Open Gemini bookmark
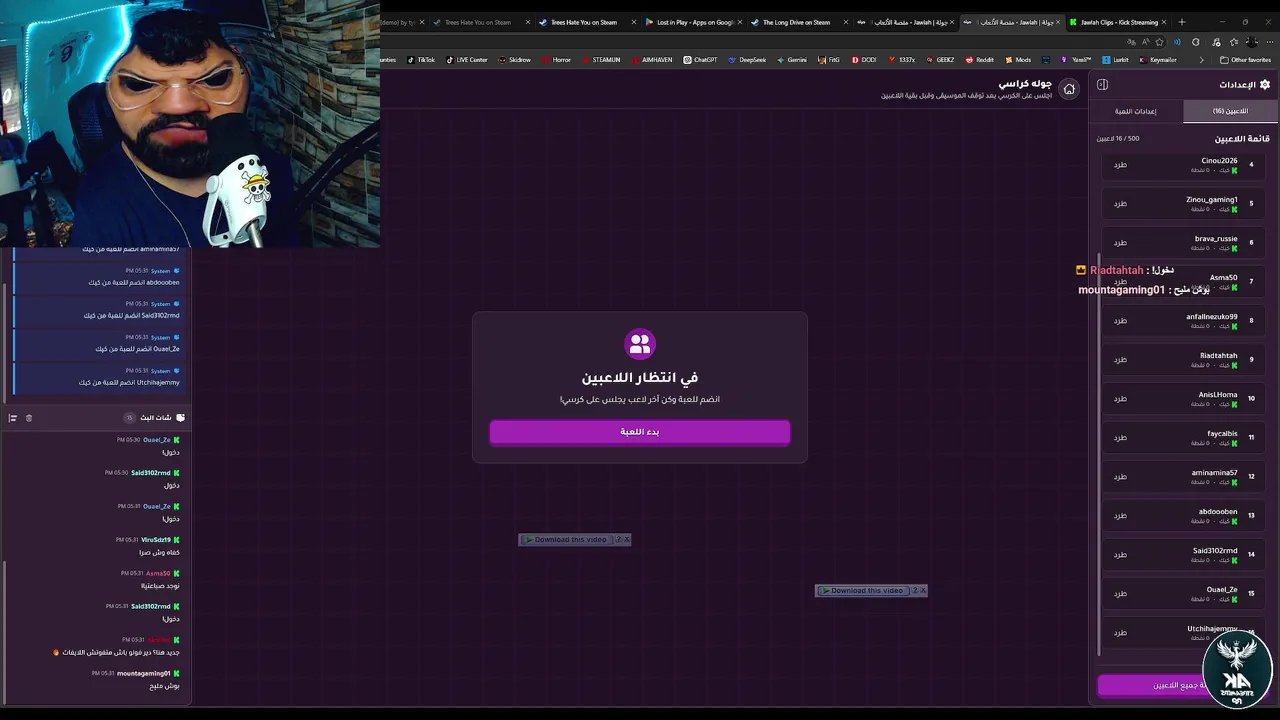The height and width of the screenshot is (720, 1280). [x=791, y=60]
